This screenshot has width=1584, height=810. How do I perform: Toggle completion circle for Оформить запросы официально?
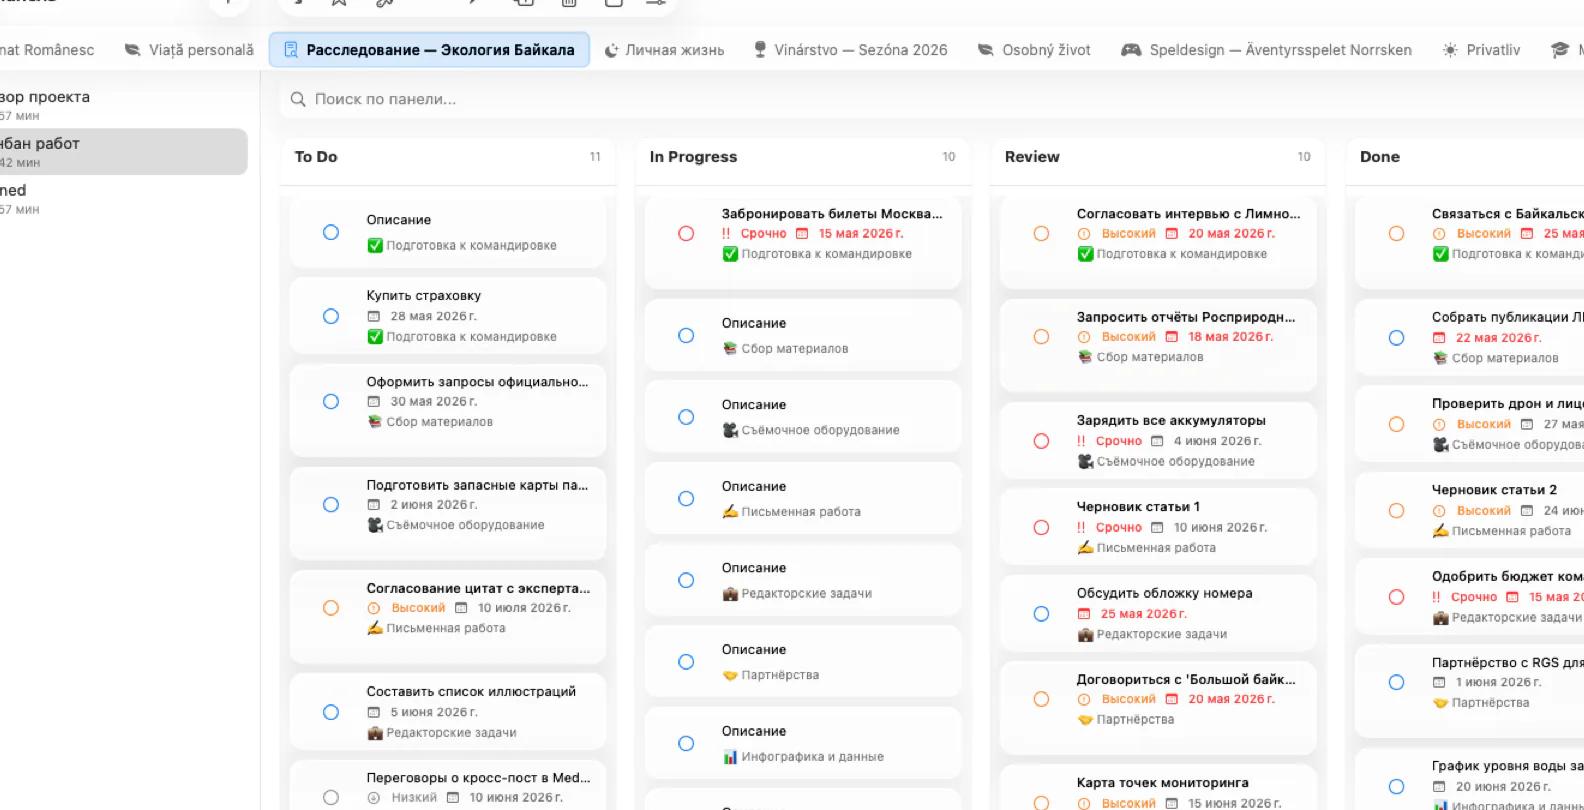click(x=331, y=401)
